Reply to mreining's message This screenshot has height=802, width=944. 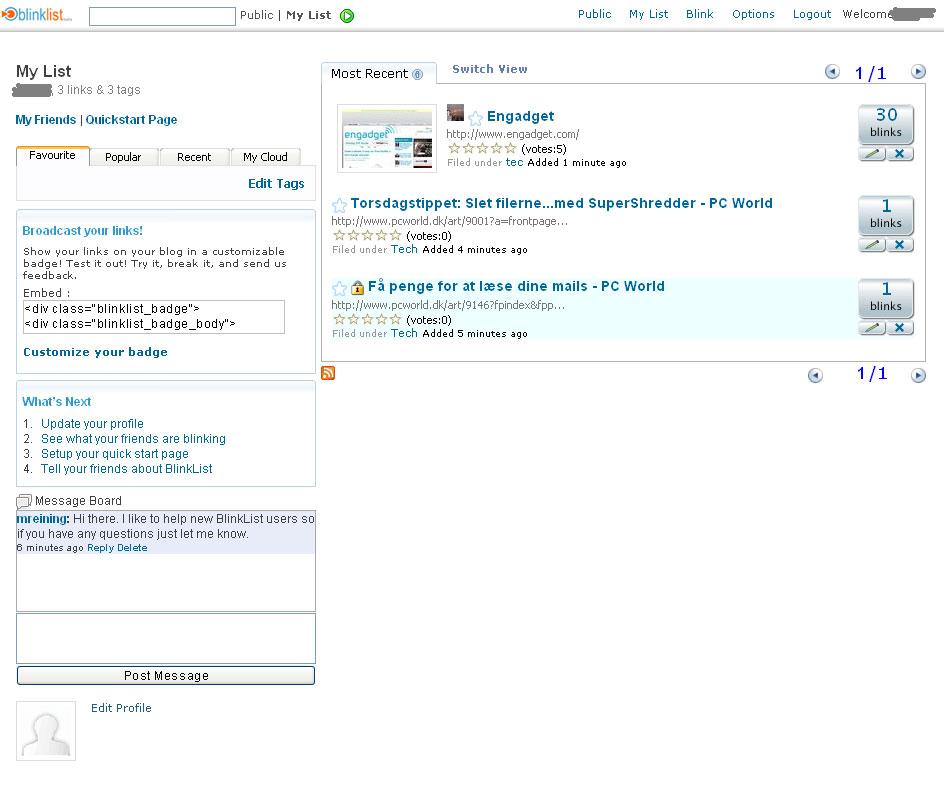(100, 548)
